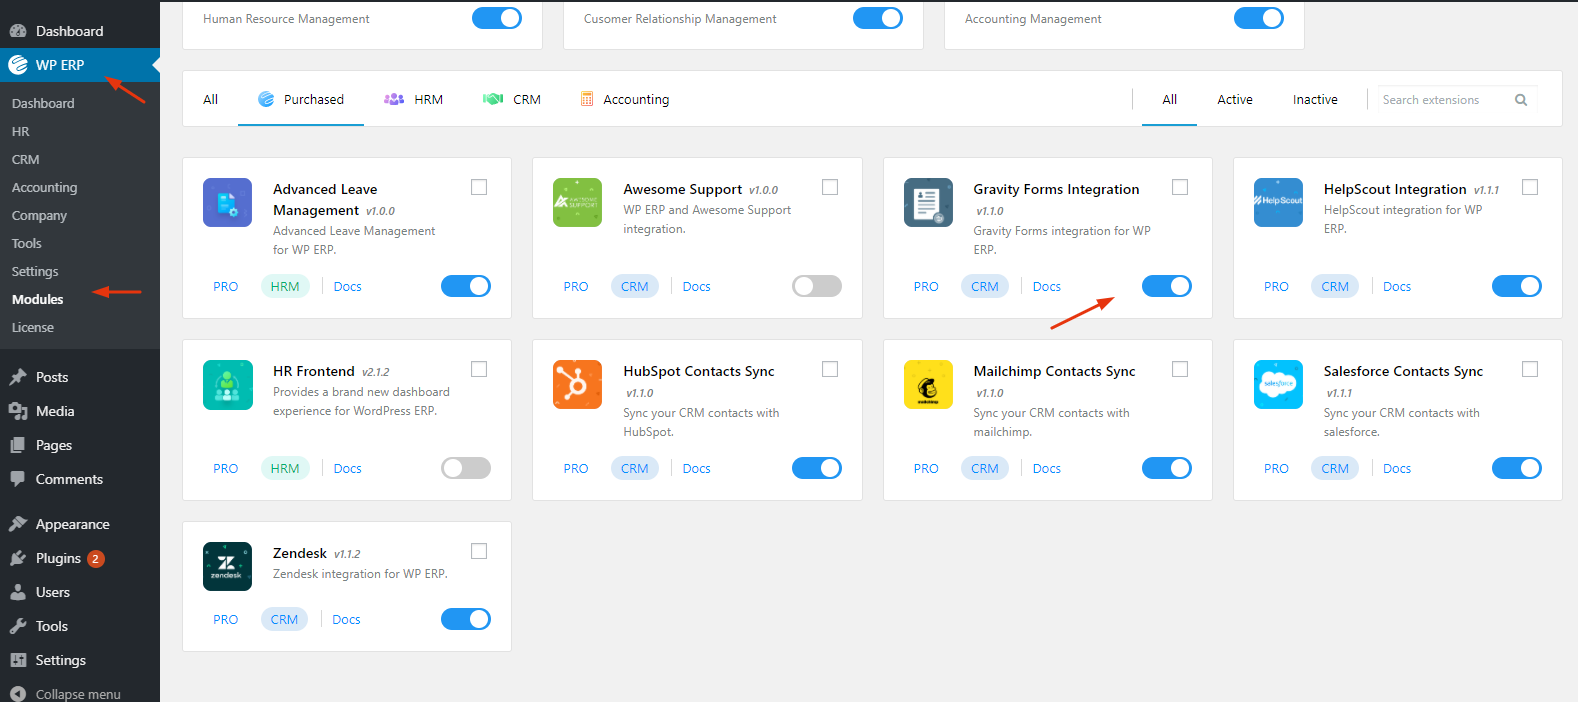Screen dimensions: 1578x702
Task: Click PRO label on Zendesk card
Action: click(x=225, y=619)
